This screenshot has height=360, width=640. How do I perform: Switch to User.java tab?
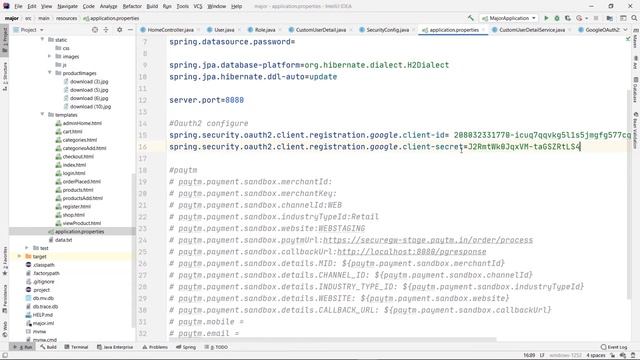click(224, 30)
